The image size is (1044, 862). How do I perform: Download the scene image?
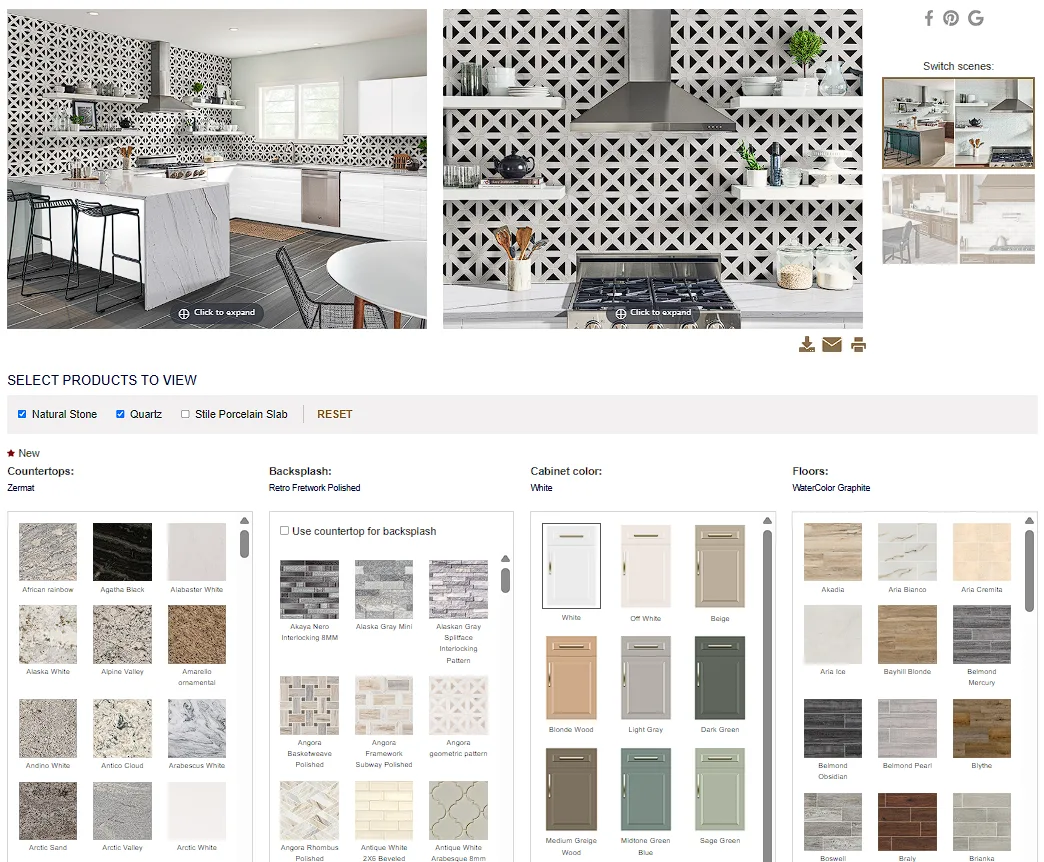coord(807,344)
